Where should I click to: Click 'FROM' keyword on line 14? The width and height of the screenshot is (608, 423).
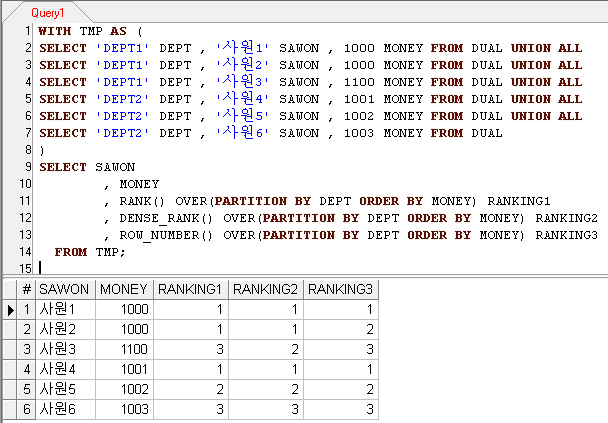pos(71,252)
